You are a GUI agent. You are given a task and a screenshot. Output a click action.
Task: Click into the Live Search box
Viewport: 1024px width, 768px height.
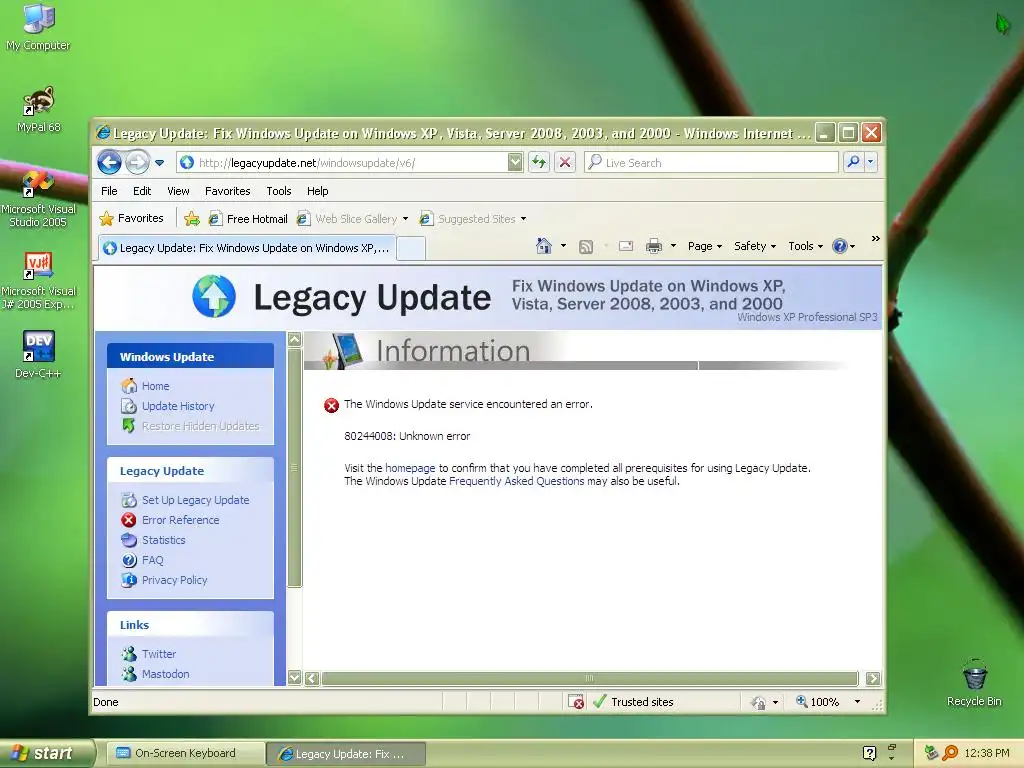(x=711, y=163)
